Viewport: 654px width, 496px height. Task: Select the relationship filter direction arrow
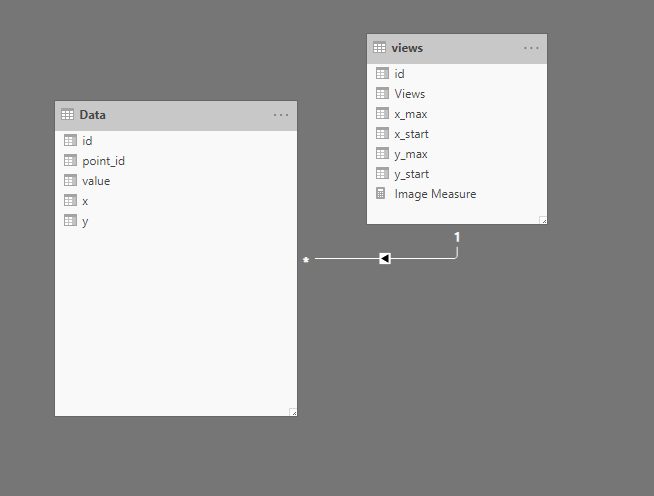coord(385,259)
